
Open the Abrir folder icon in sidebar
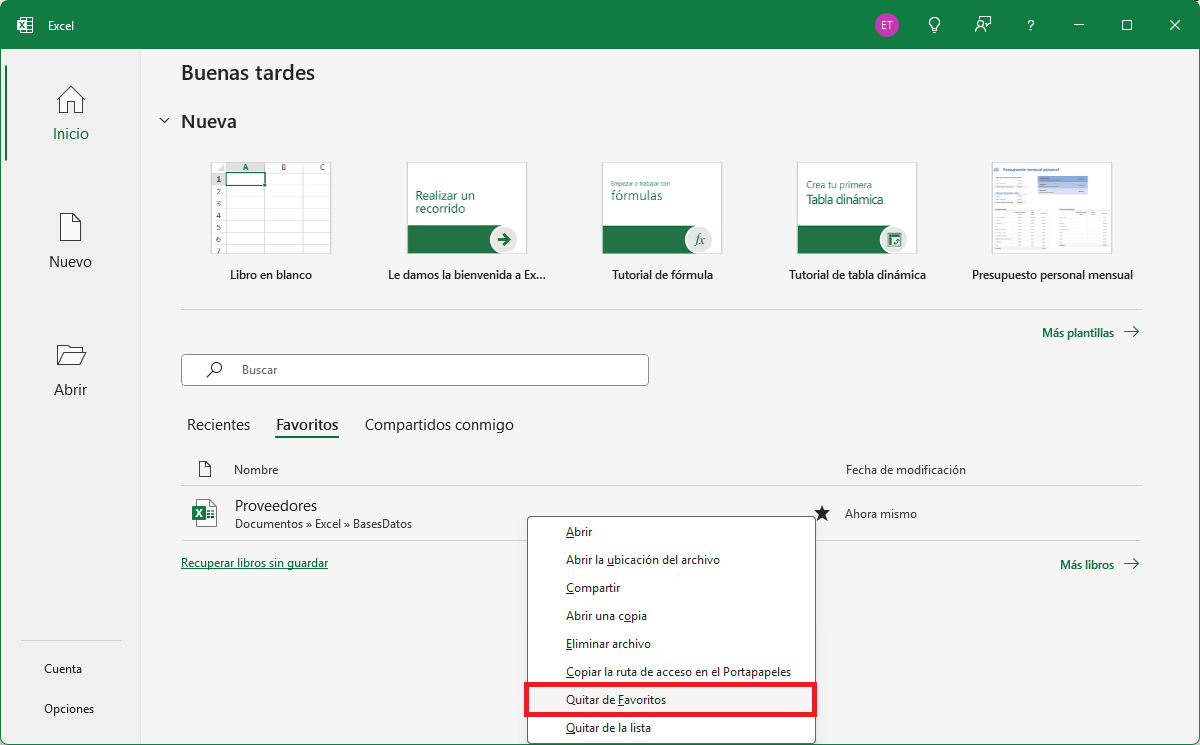click(x=71, y=355)
